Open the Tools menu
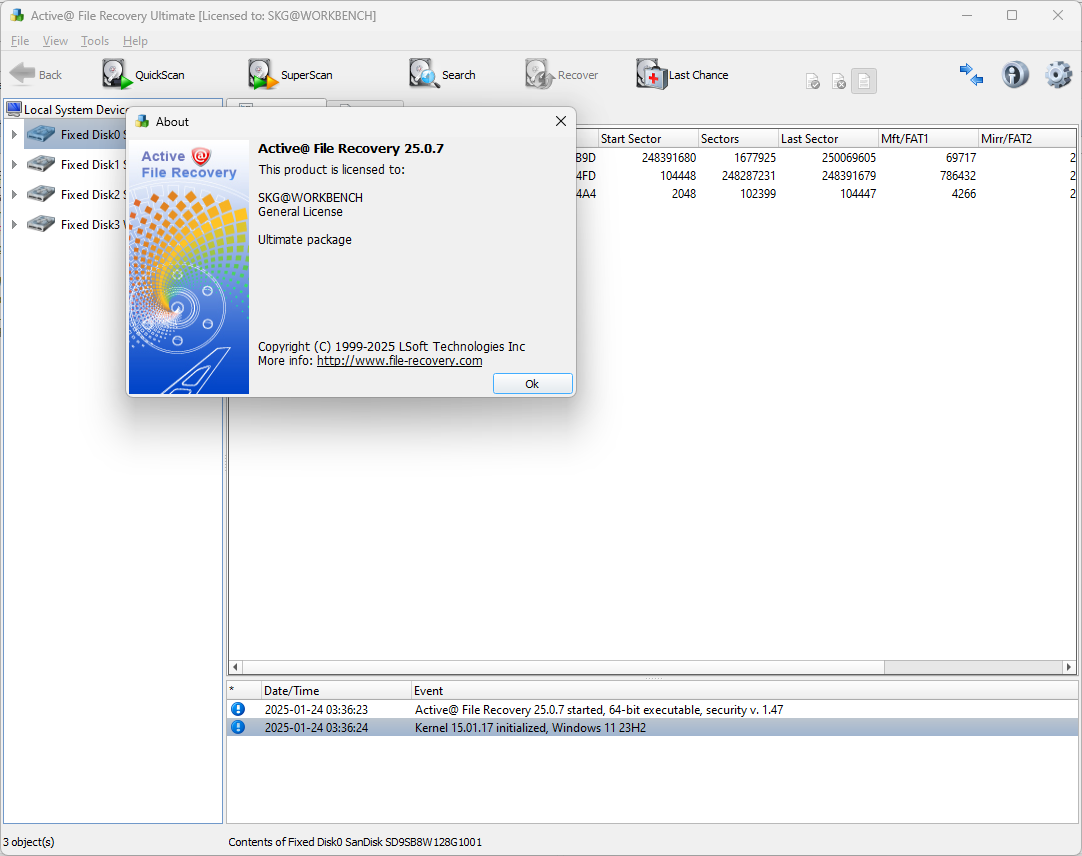This screenshot has height=856, width=1082. coord(95,41)
